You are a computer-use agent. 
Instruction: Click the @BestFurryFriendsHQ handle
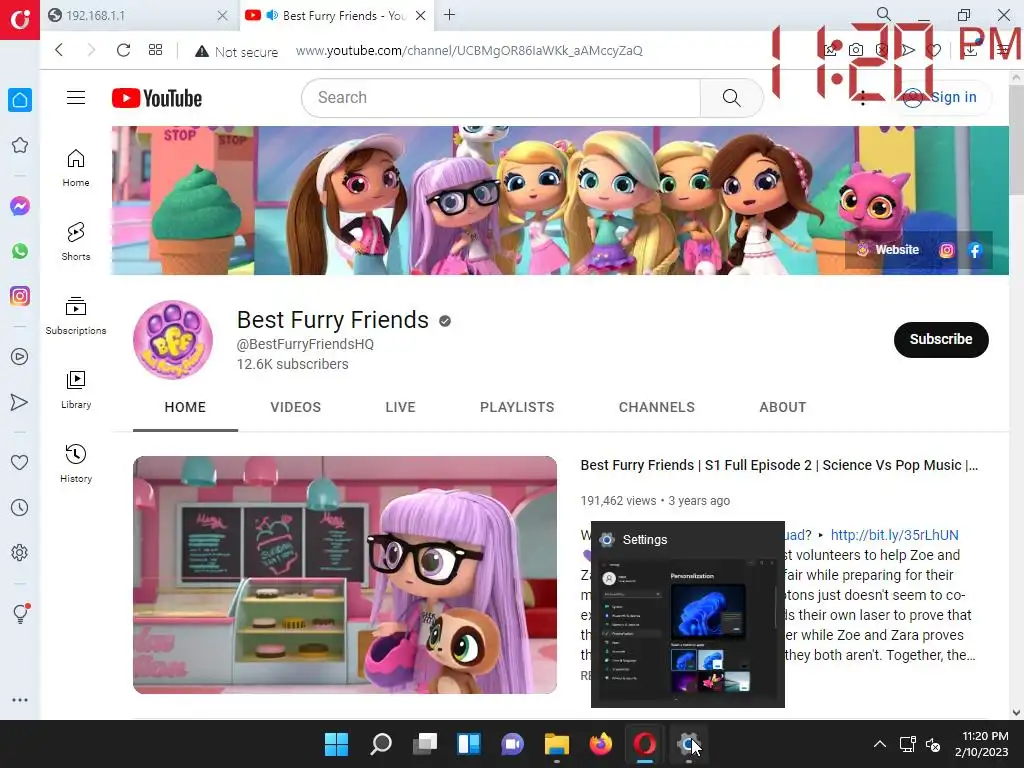pos(305,344)
